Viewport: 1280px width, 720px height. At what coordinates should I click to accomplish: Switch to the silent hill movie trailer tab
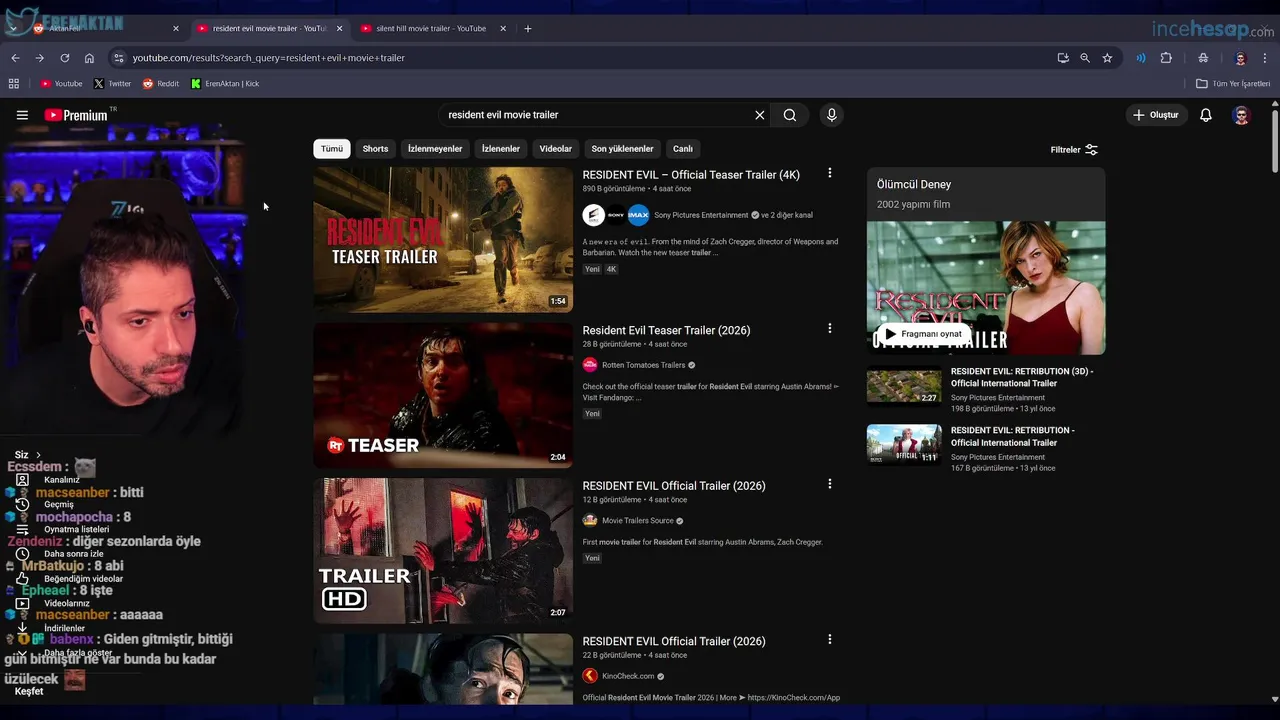tap(431, 29)
